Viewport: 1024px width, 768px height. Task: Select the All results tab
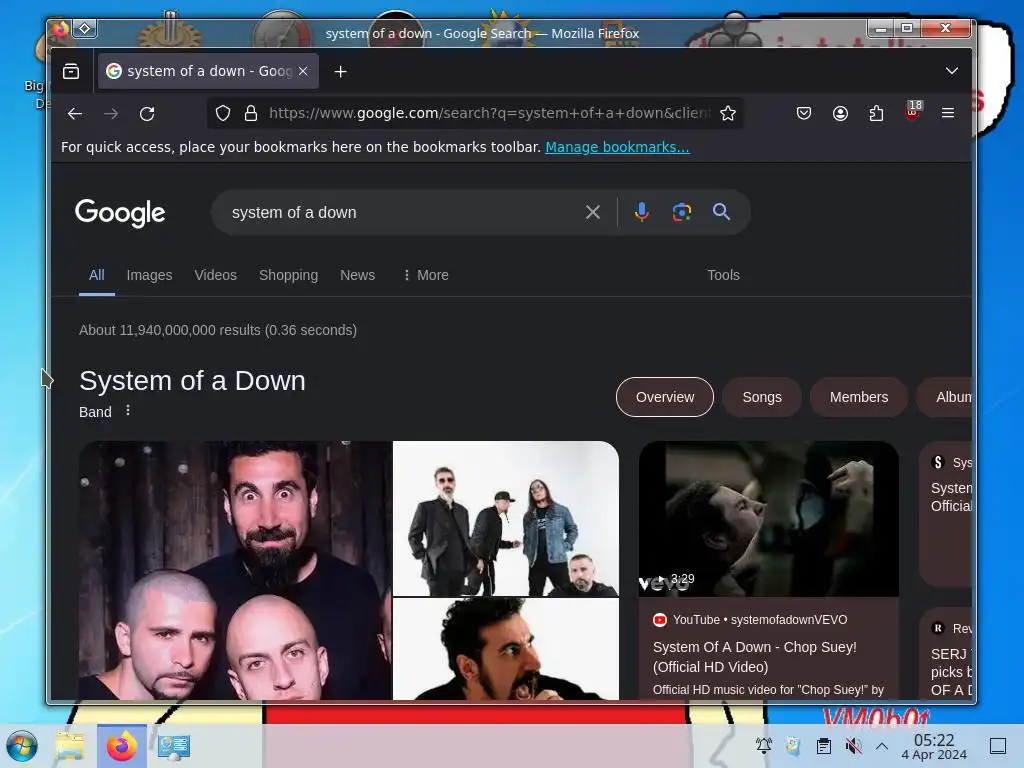tap(97, 275)
